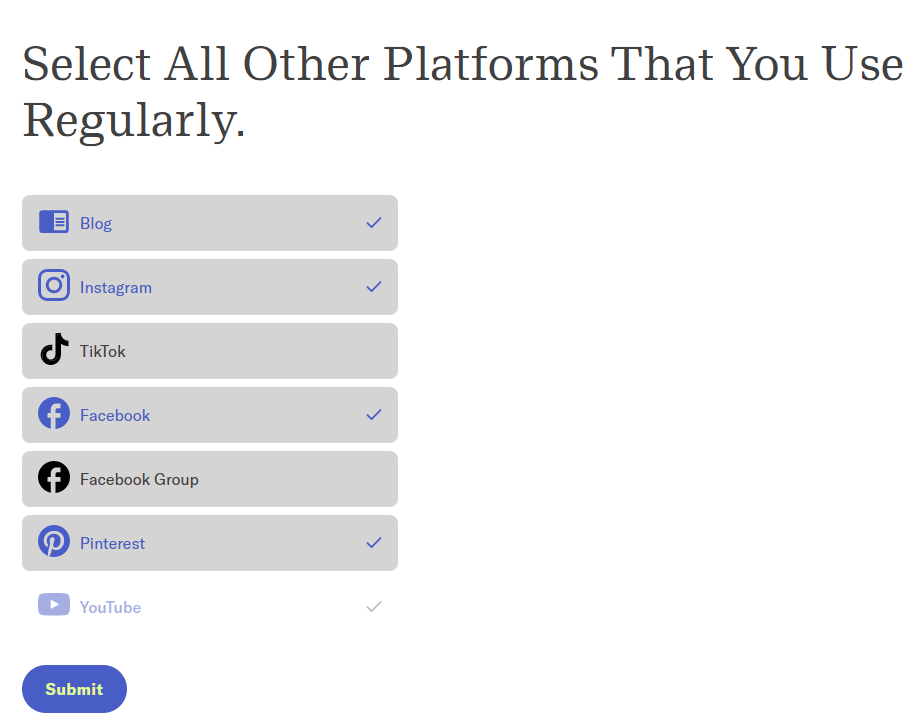The width and height of the screenshot is (908, 725).
Task: Click the Pinterest logo icon
Action: [x=54, y=541]
